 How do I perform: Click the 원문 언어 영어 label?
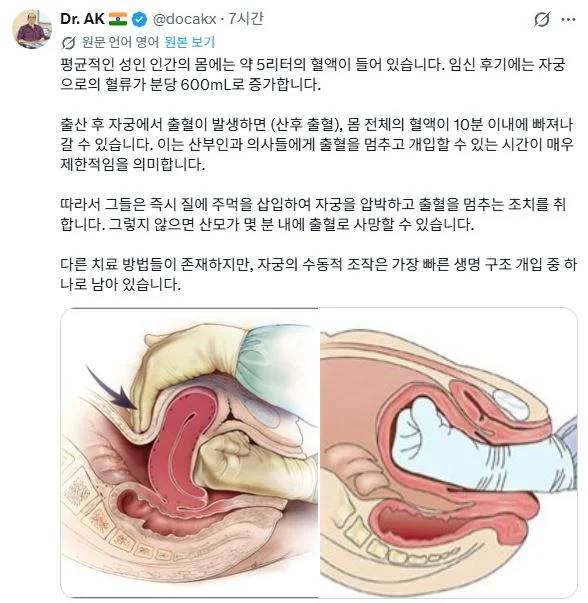tap(120, 42)
